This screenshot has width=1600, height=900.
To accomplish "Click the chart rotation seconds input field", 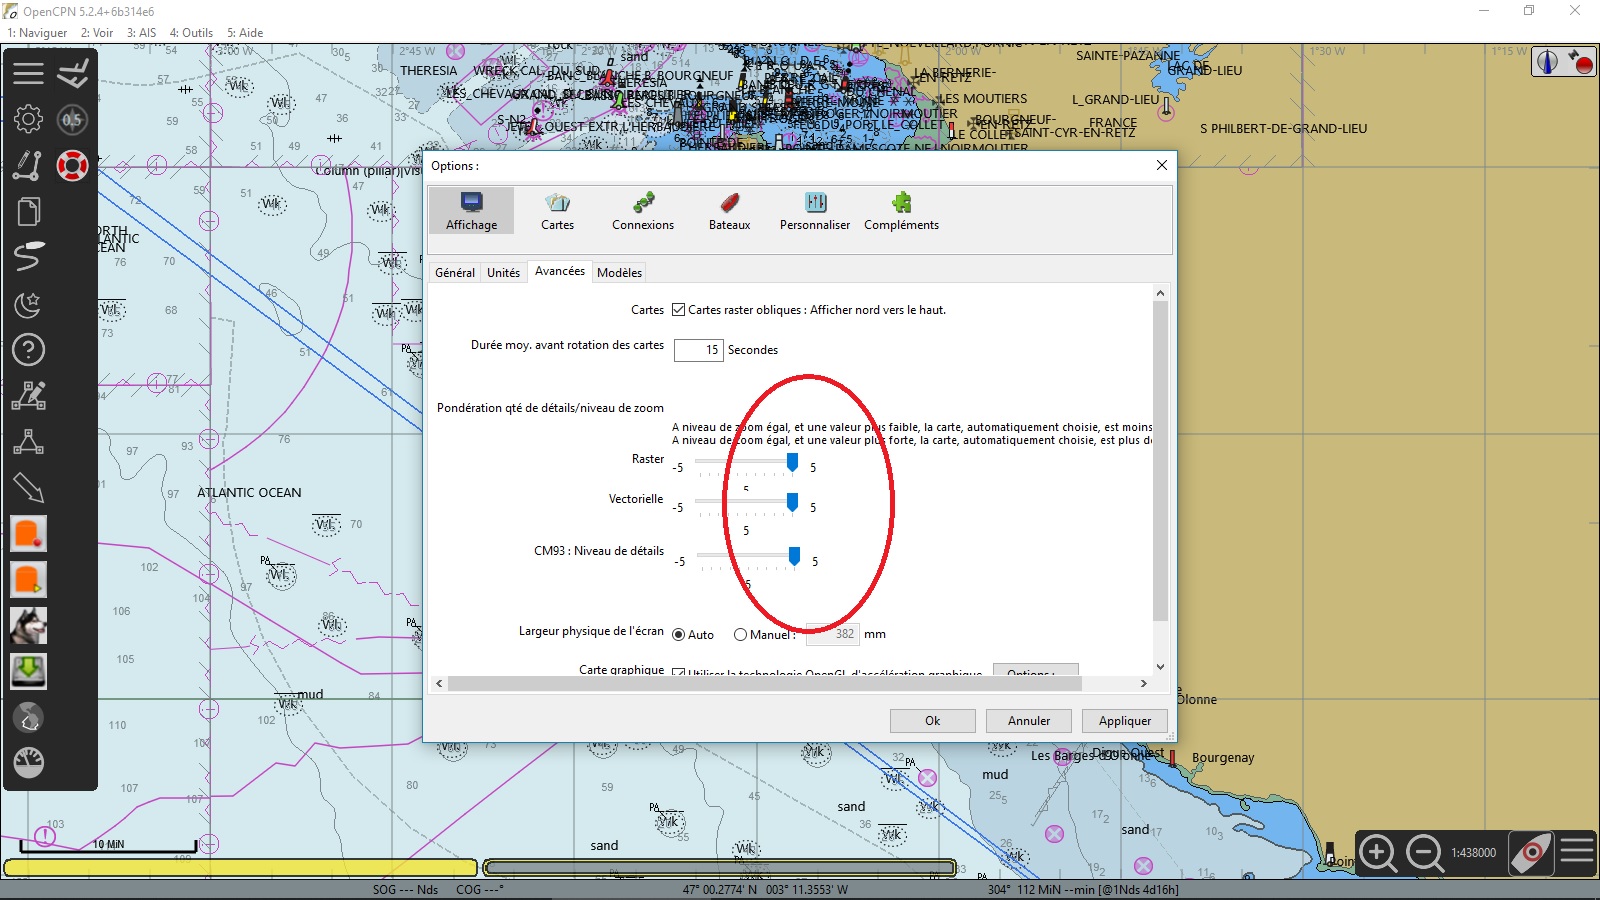I will [698, 350].
